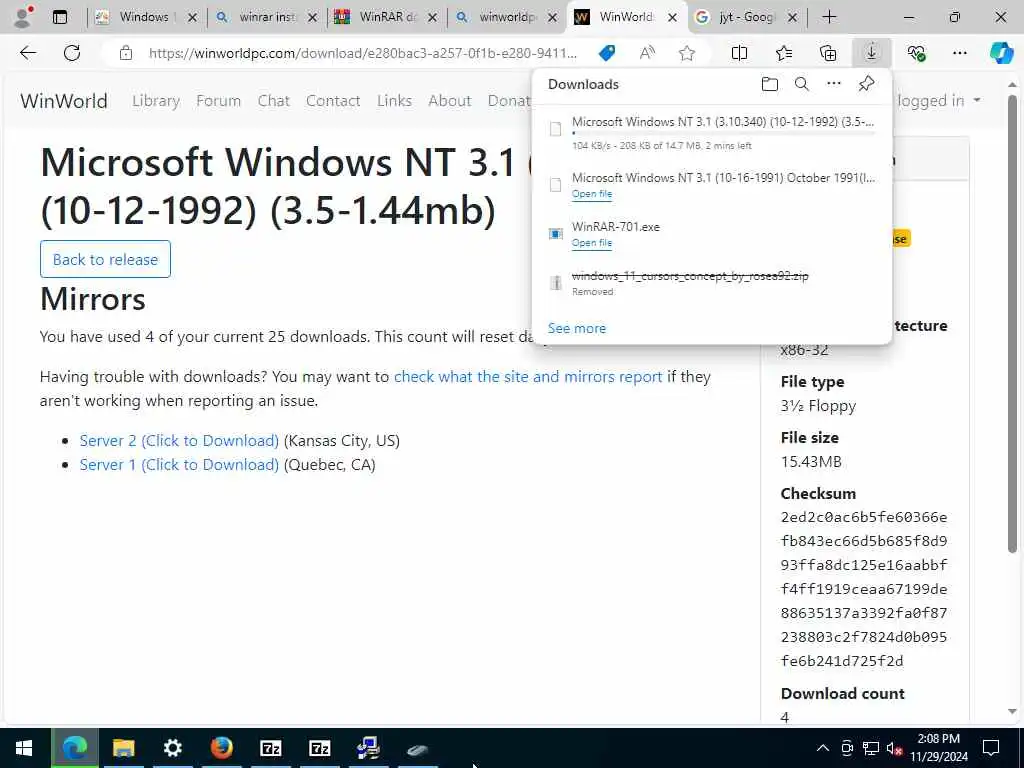Download from Server 2 Kansas City
Image resolution: width=1024 pixels, height=768 pixels.
[x=179, y=441]
